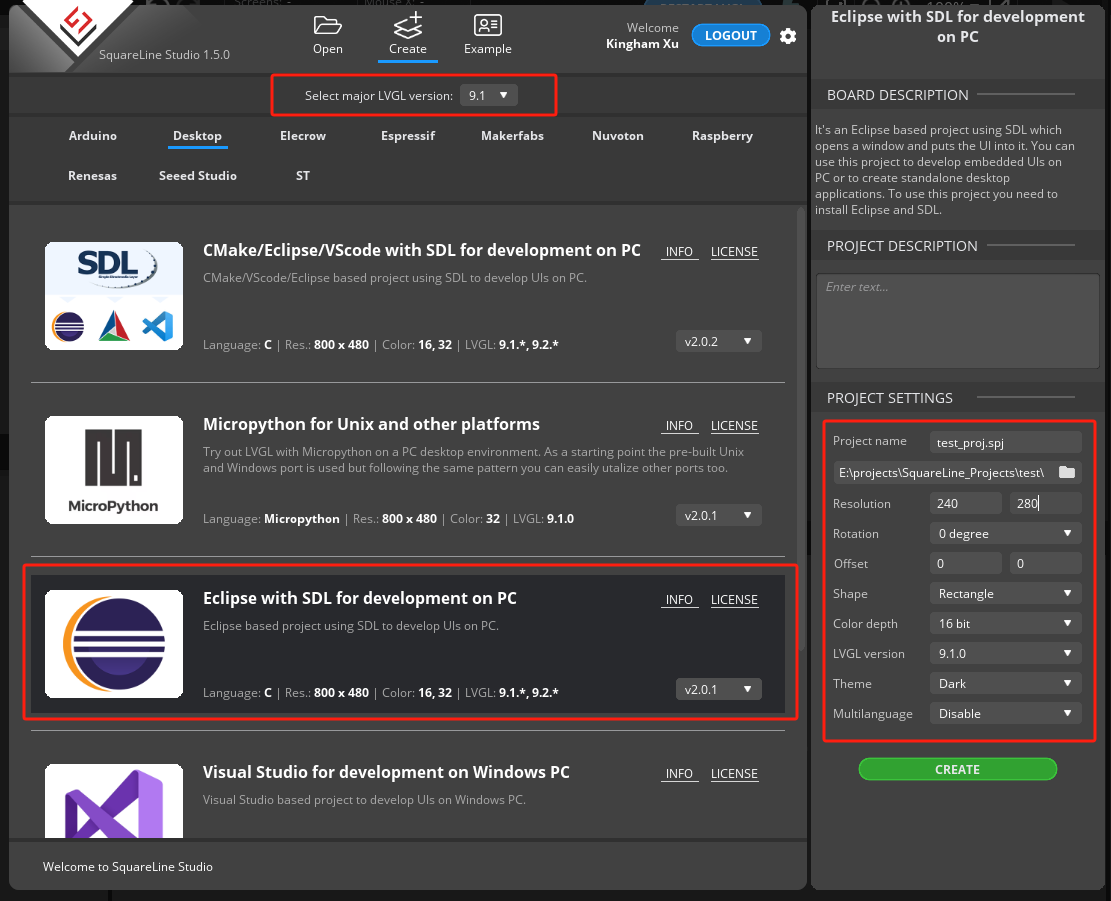This screenshot has width=1111, height=901.
Task: Select the MicroPython board logo
Action: tap(114, 470)
